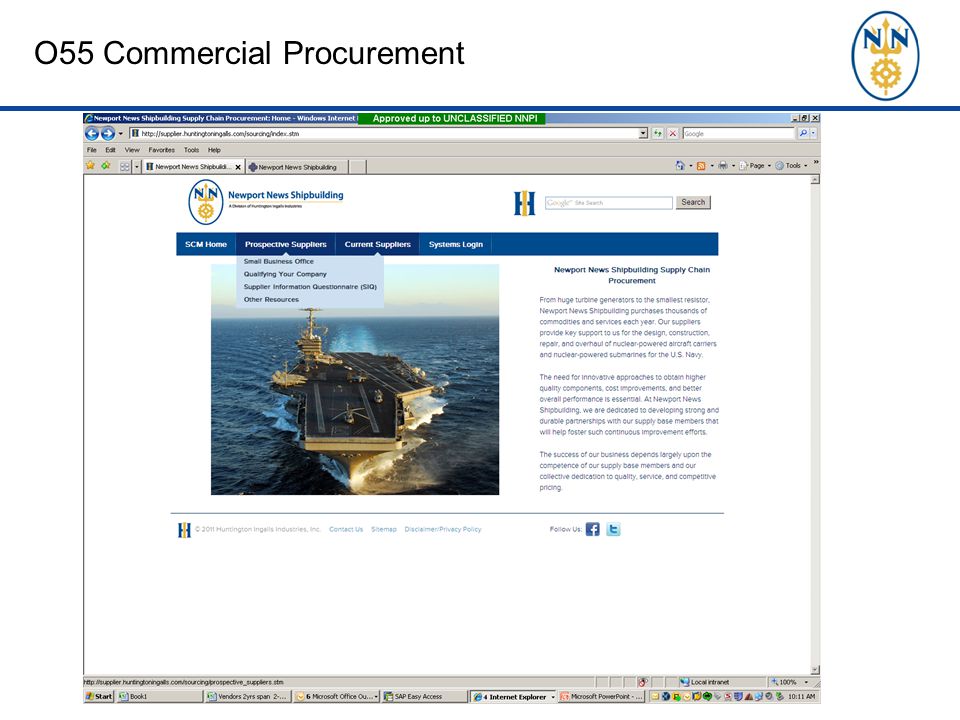Screen dimensions: 960x720
Task: Click the Disclaimer/Privacy Policy link
Action: (x=443, y=530)
